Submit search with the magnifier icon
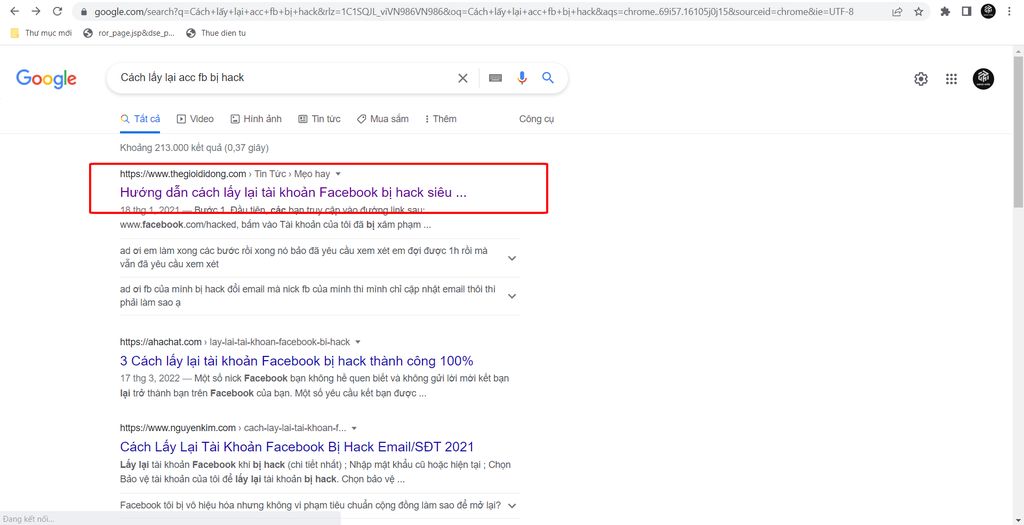 coord(548,78)
